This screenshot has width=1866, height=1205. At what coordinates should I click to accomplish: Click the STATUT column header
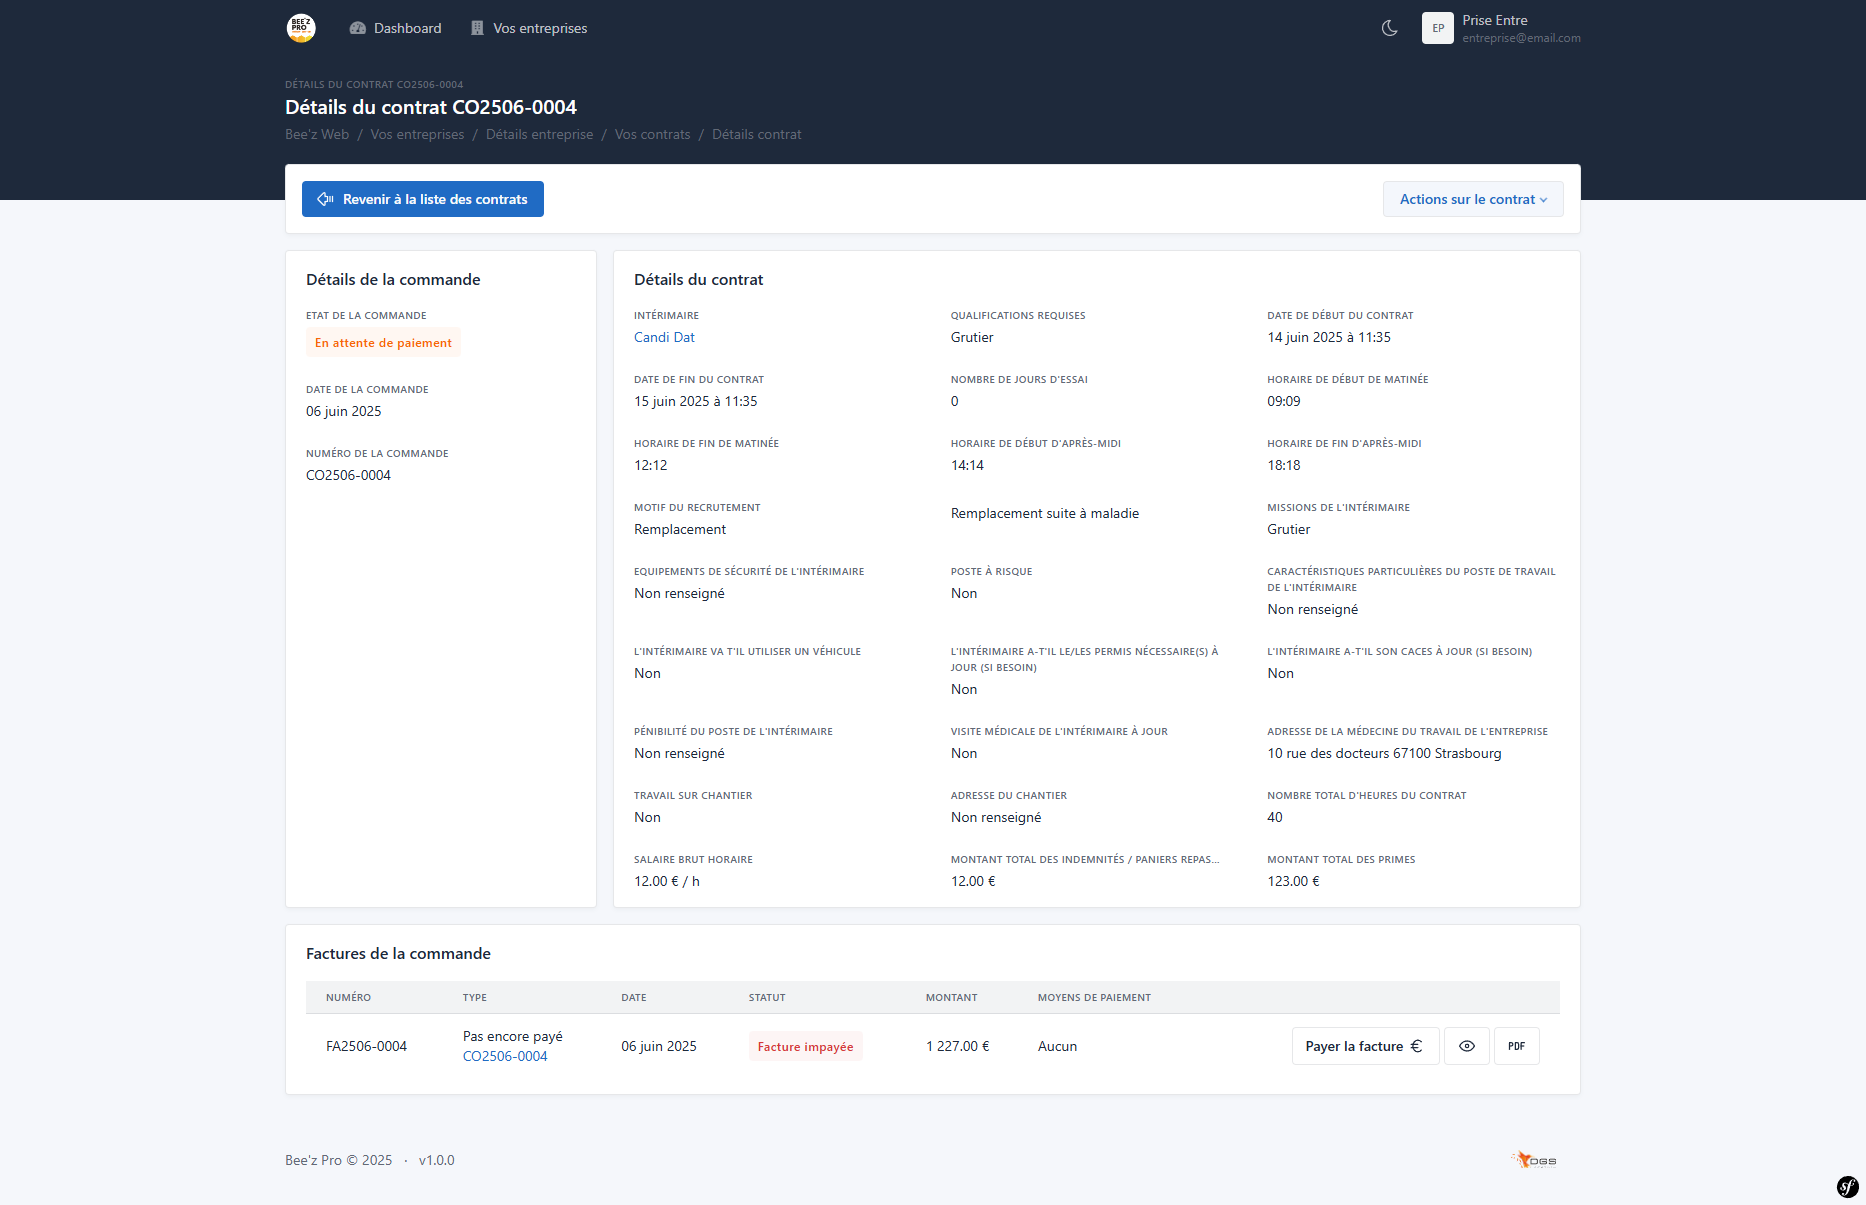767,997
